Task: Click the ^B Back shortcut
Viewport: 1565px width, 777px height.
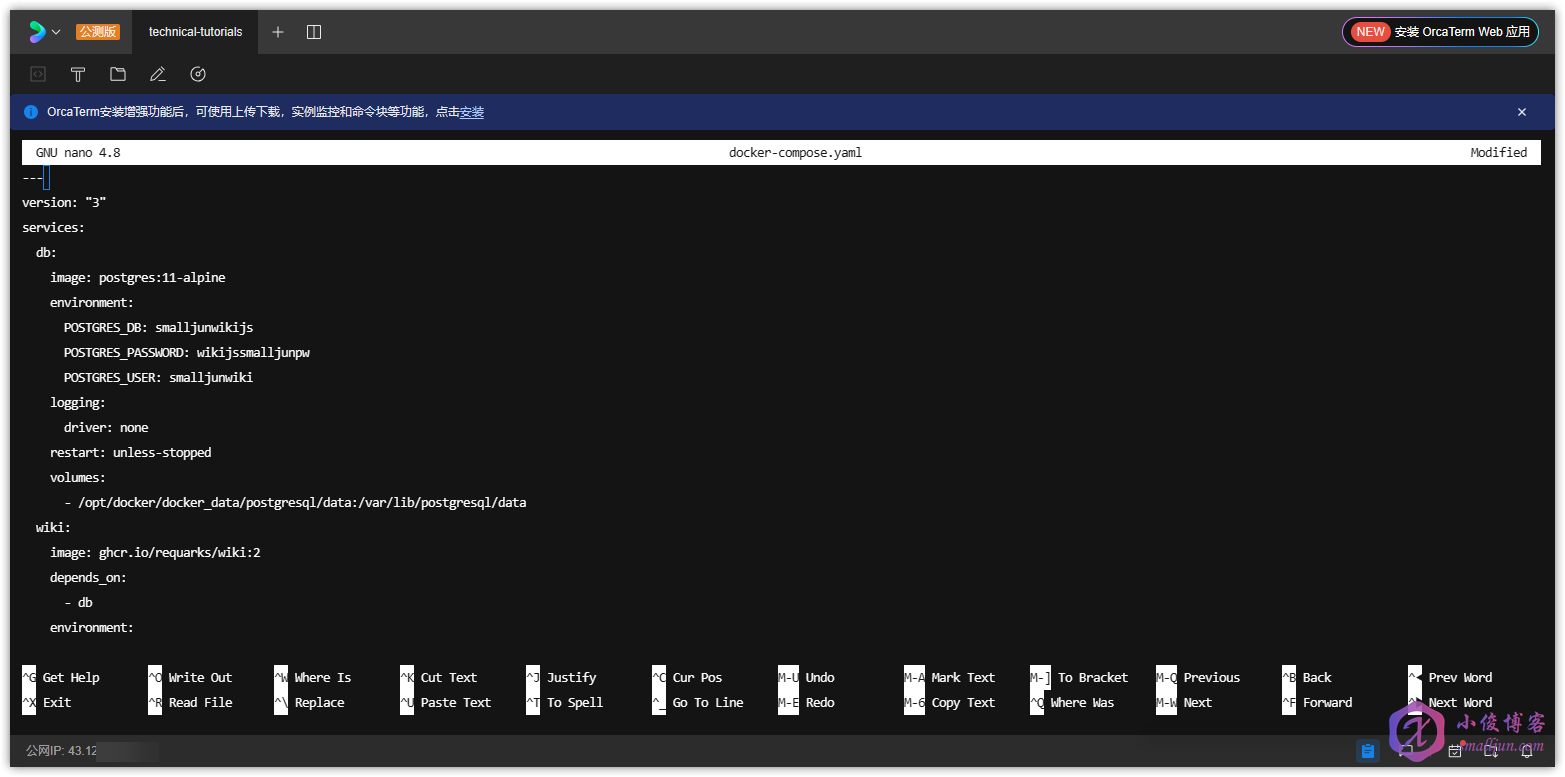Action: tap(1307, 678)
